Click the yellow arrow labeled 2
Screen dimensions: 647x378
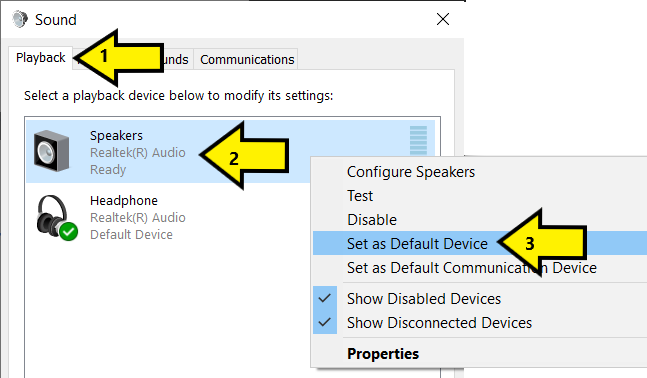pos(244,156)
